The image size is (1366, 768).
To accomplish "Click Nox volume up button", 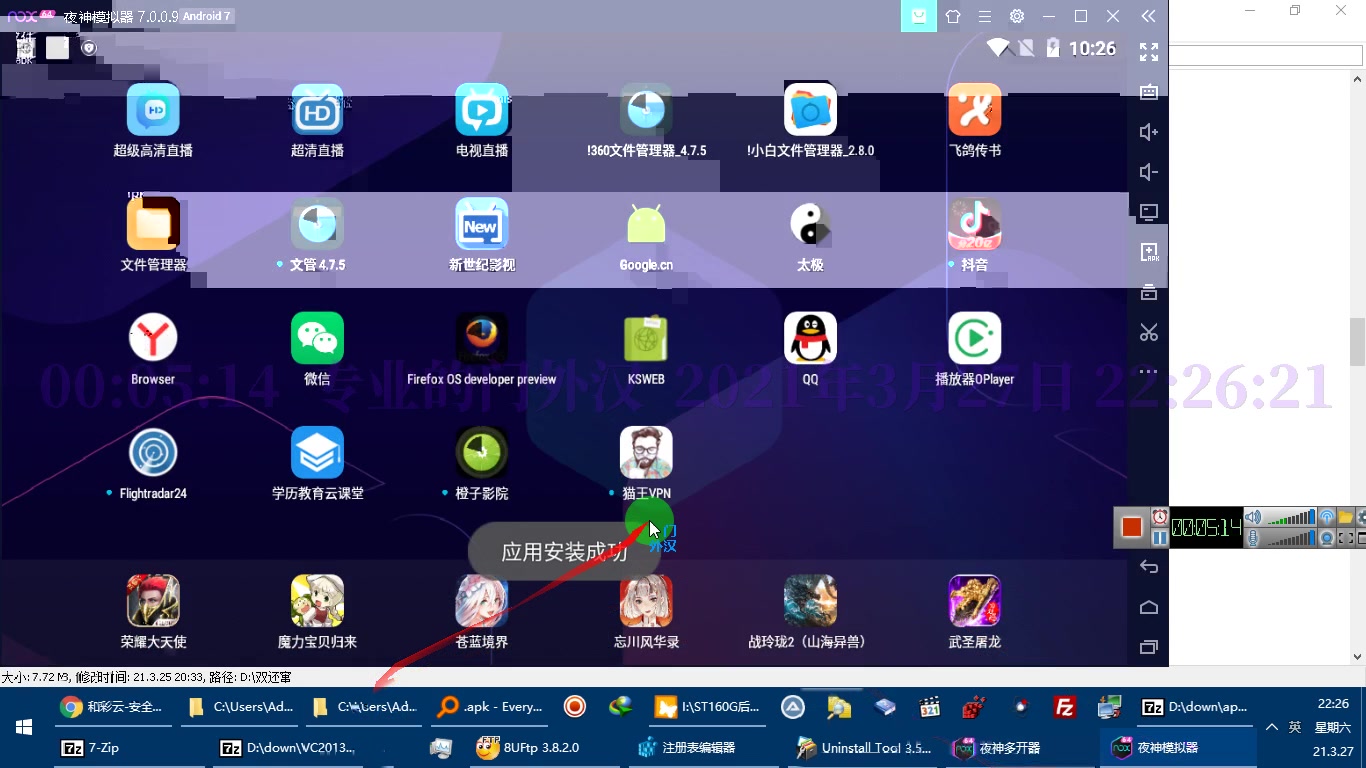I will (x=1149, y=132).
